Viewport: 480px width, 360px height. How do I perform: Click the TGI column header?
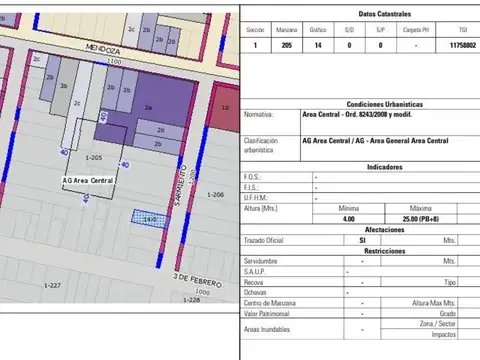click(463, 30)
